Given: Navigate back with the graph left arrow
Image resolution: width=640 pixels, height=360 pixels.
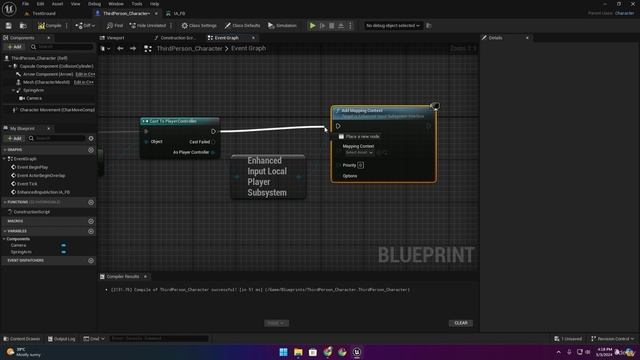Looking at the screenshot, I should tap(120, 49).
